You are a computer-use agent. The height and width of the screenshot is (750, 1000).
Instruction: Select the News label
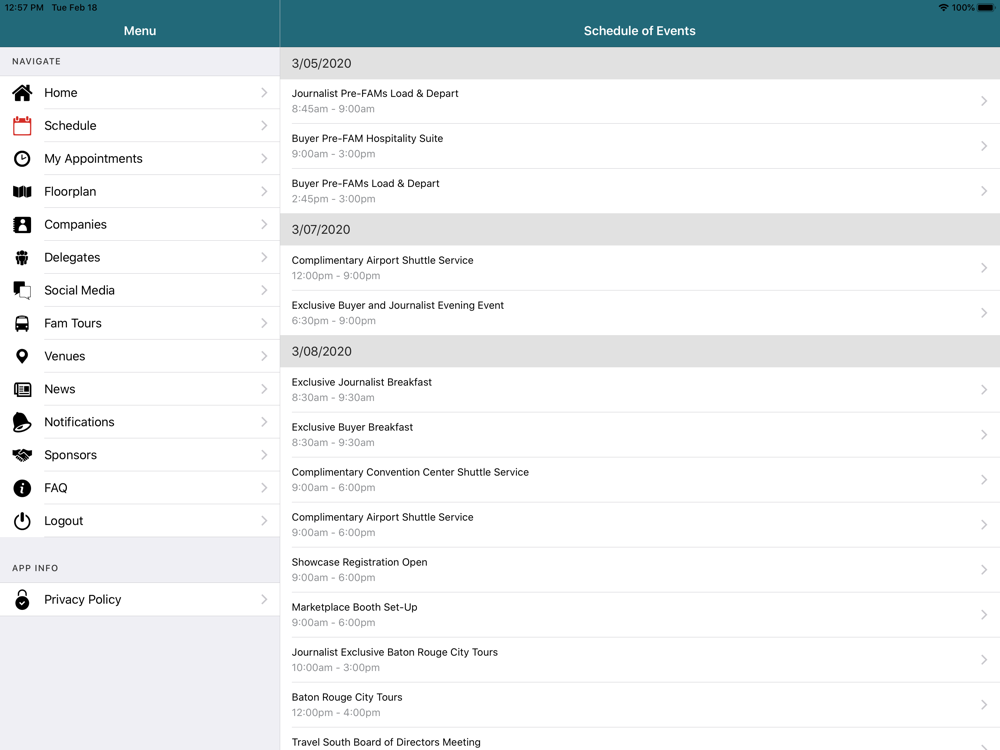click(x=59, y=389)
